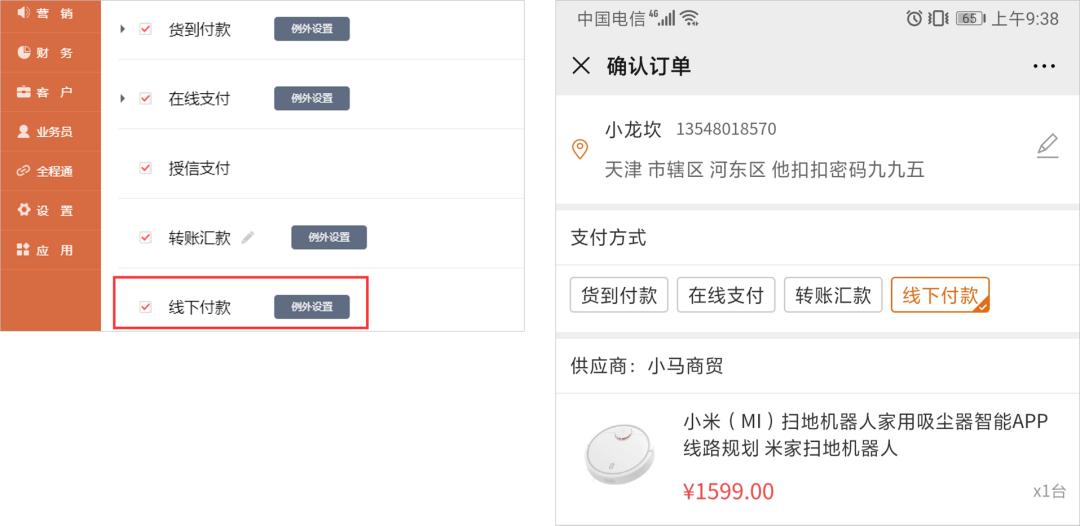Viewport: 1080px width, 526px height.
Task: Tap the robot vacuum product thumbnail
Action: [x=618, y=456]
